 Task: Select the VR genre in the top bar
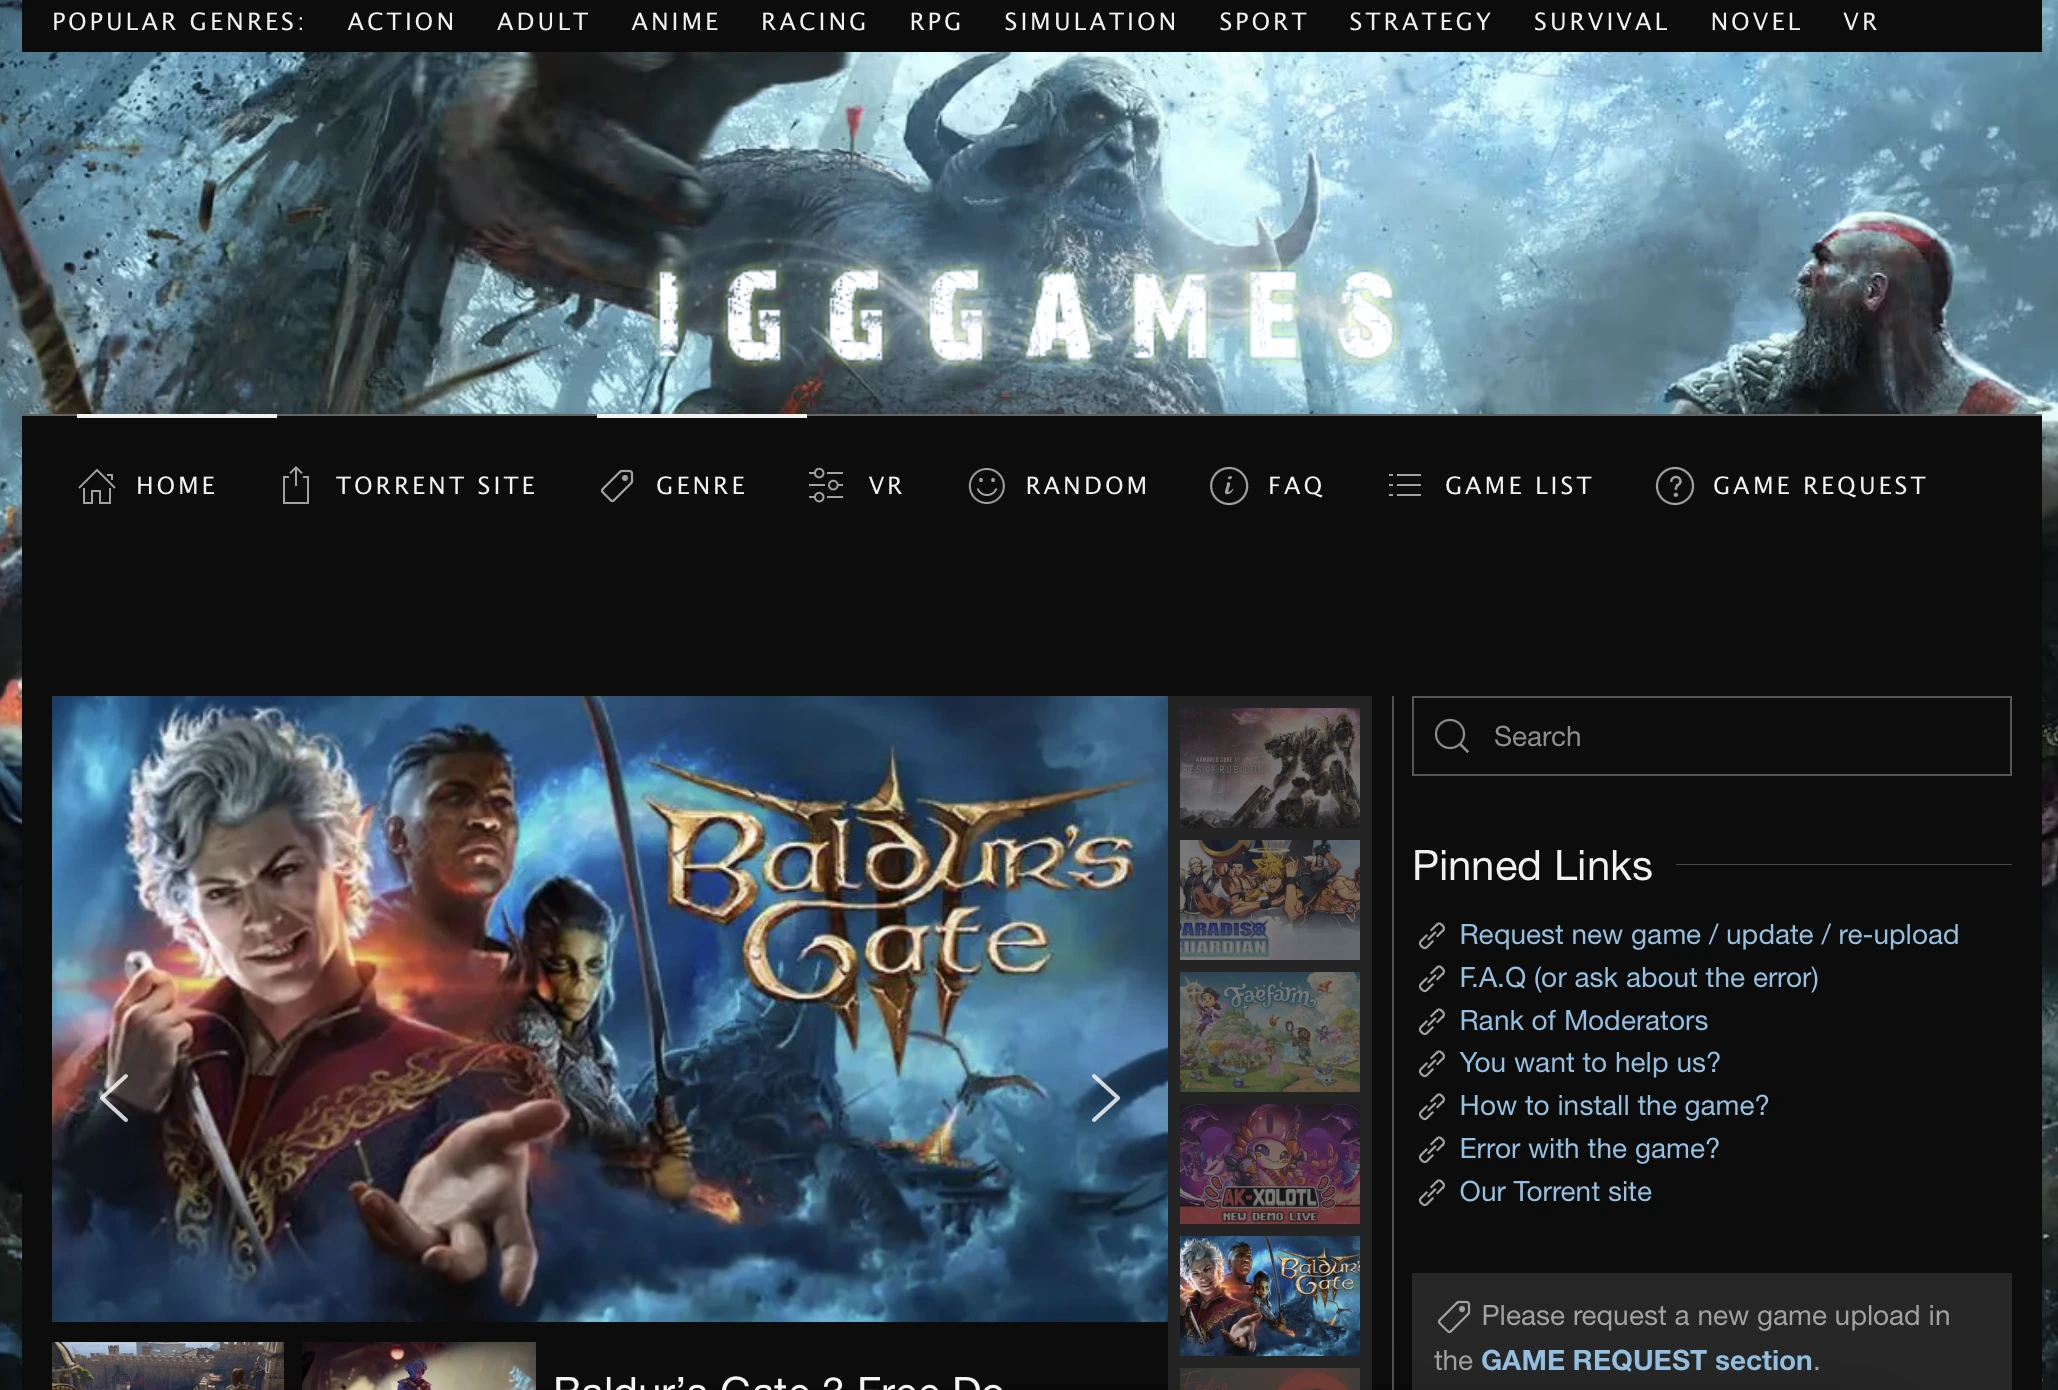[x=1861, y=21]
